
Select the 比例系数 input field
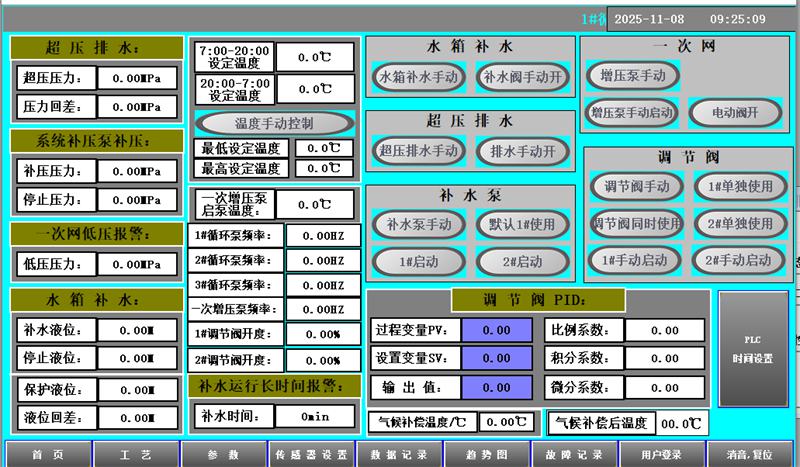(x=664, y=330)
